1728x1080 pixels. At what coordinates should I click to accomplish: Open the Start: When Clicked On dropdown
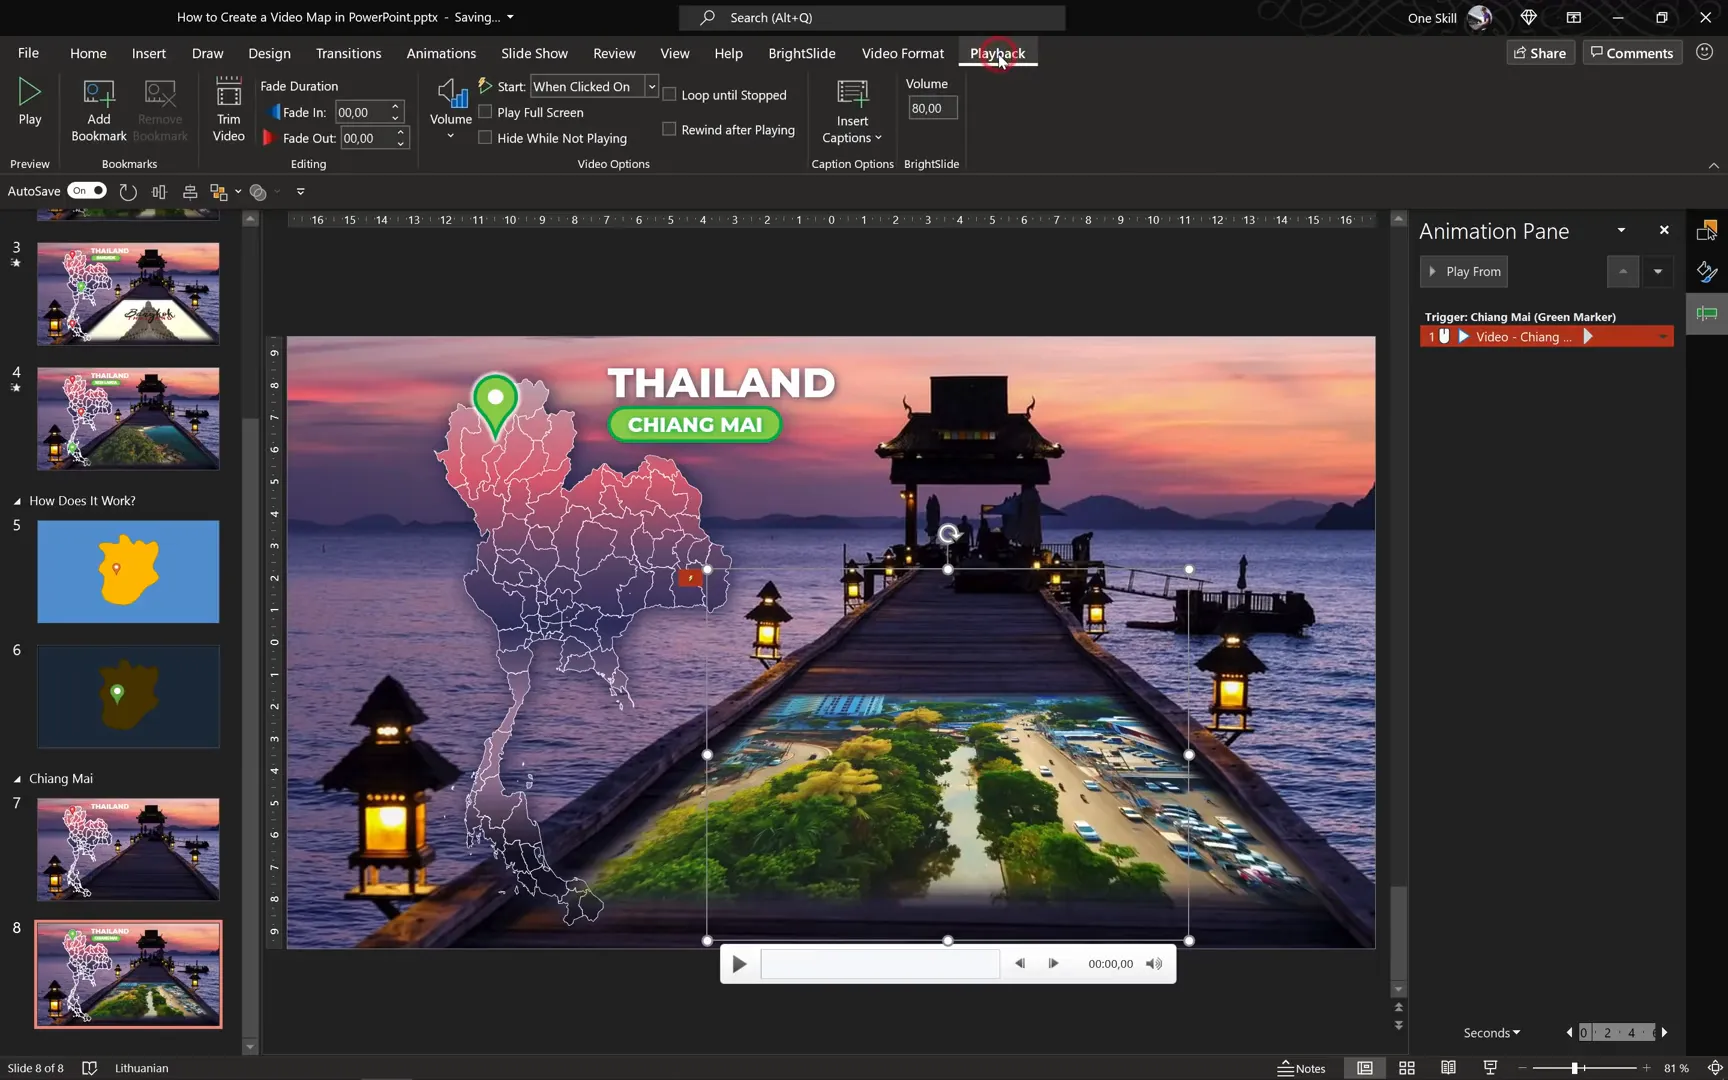651,86
